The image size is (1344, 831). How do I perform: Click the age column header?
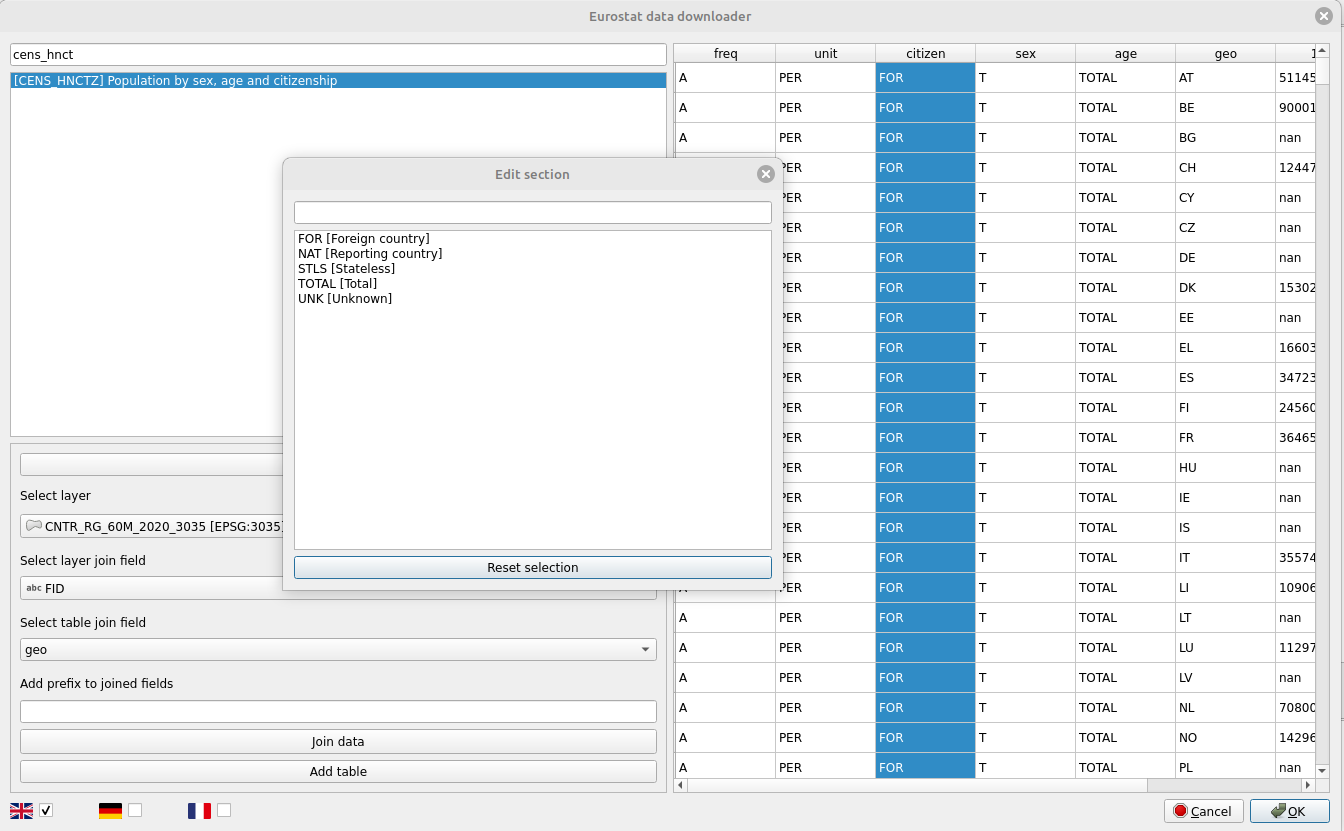point(1125,54)
